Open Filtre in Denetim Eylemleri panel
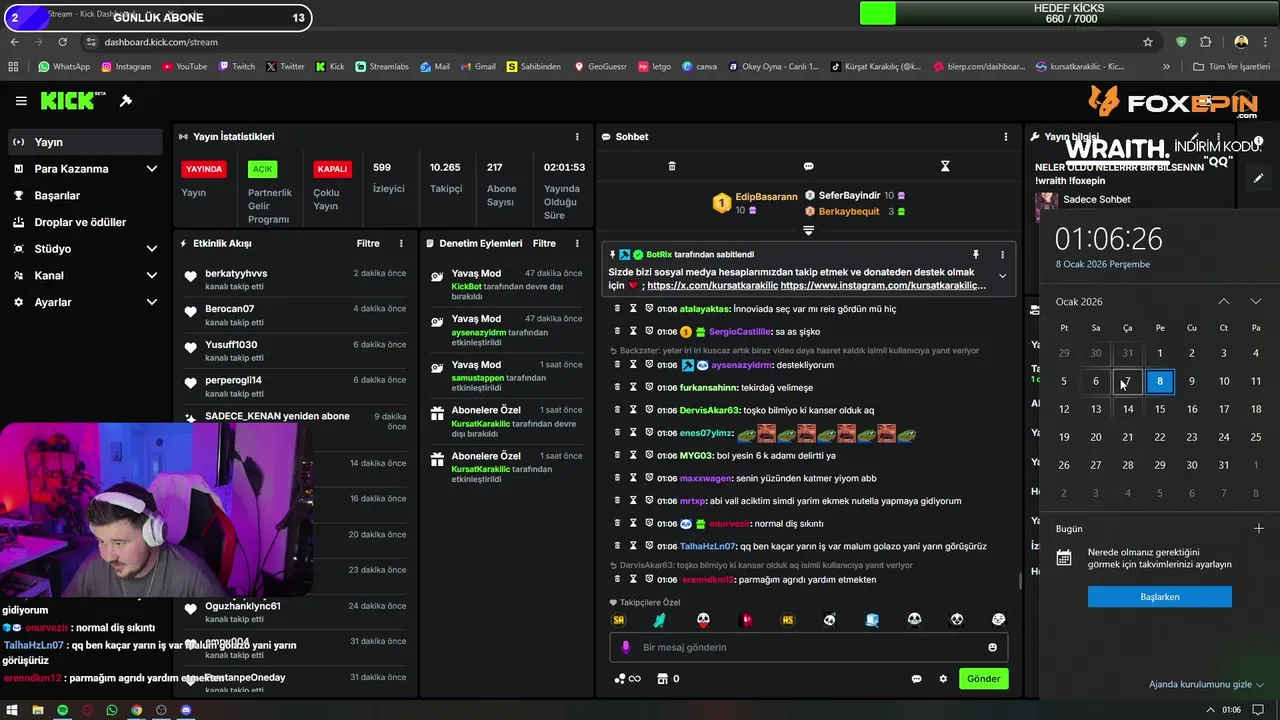 pos(544,243)
